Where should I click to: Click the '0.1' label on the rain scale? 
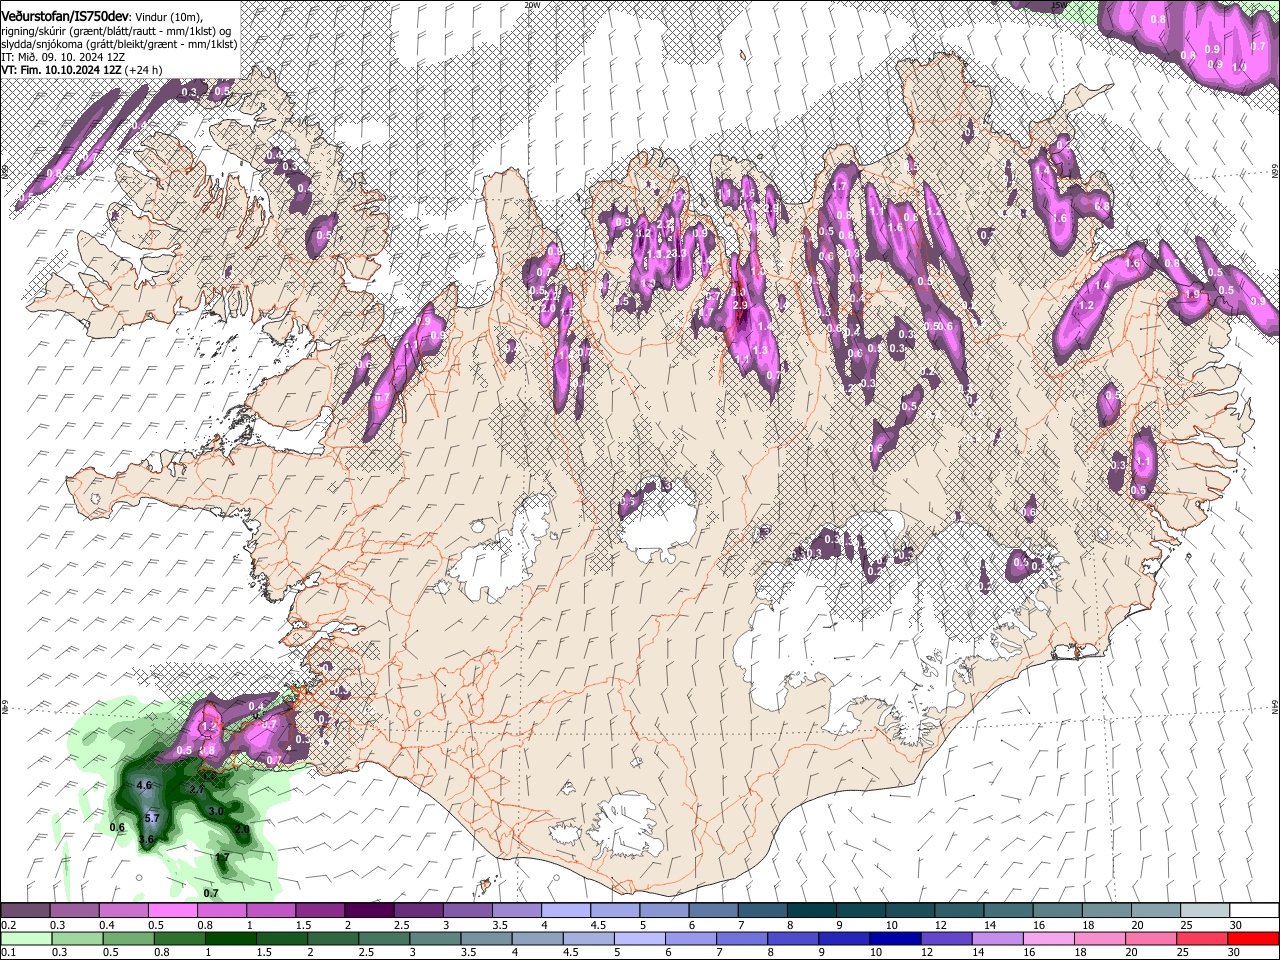coord(8,952)
